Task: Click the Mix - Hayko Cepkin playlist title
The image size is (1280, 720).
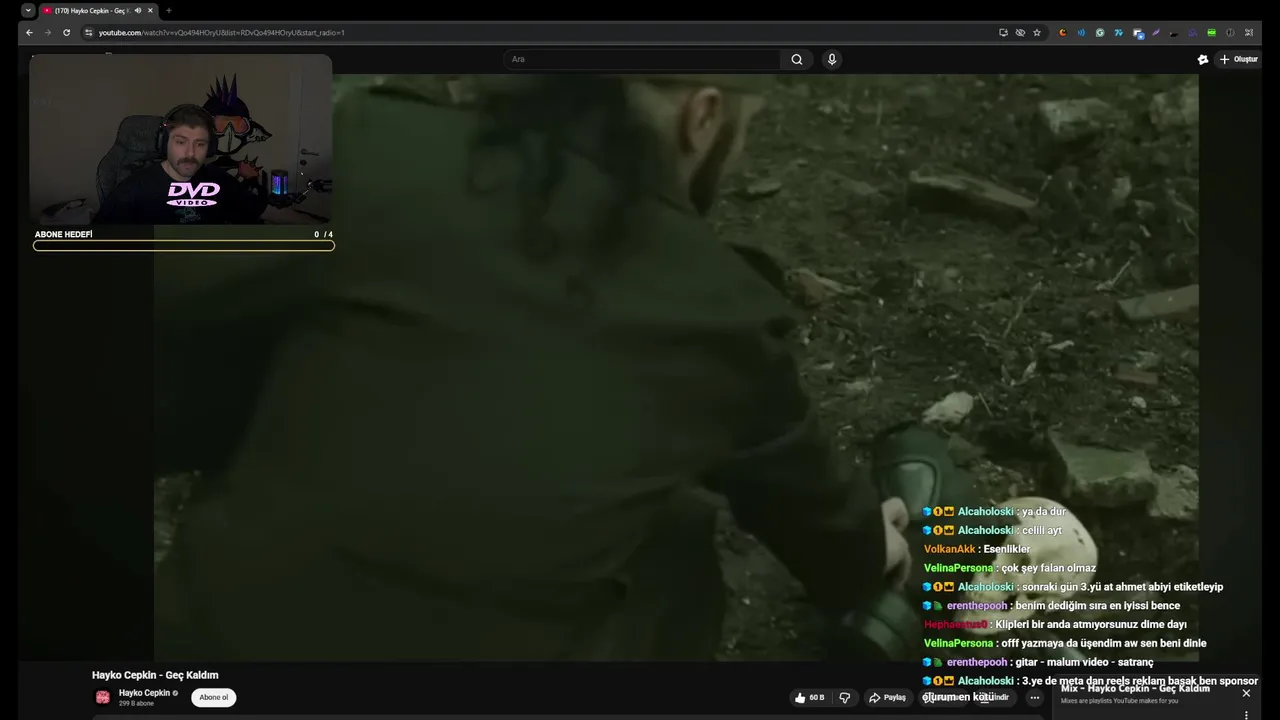Action: [1135, 688]
